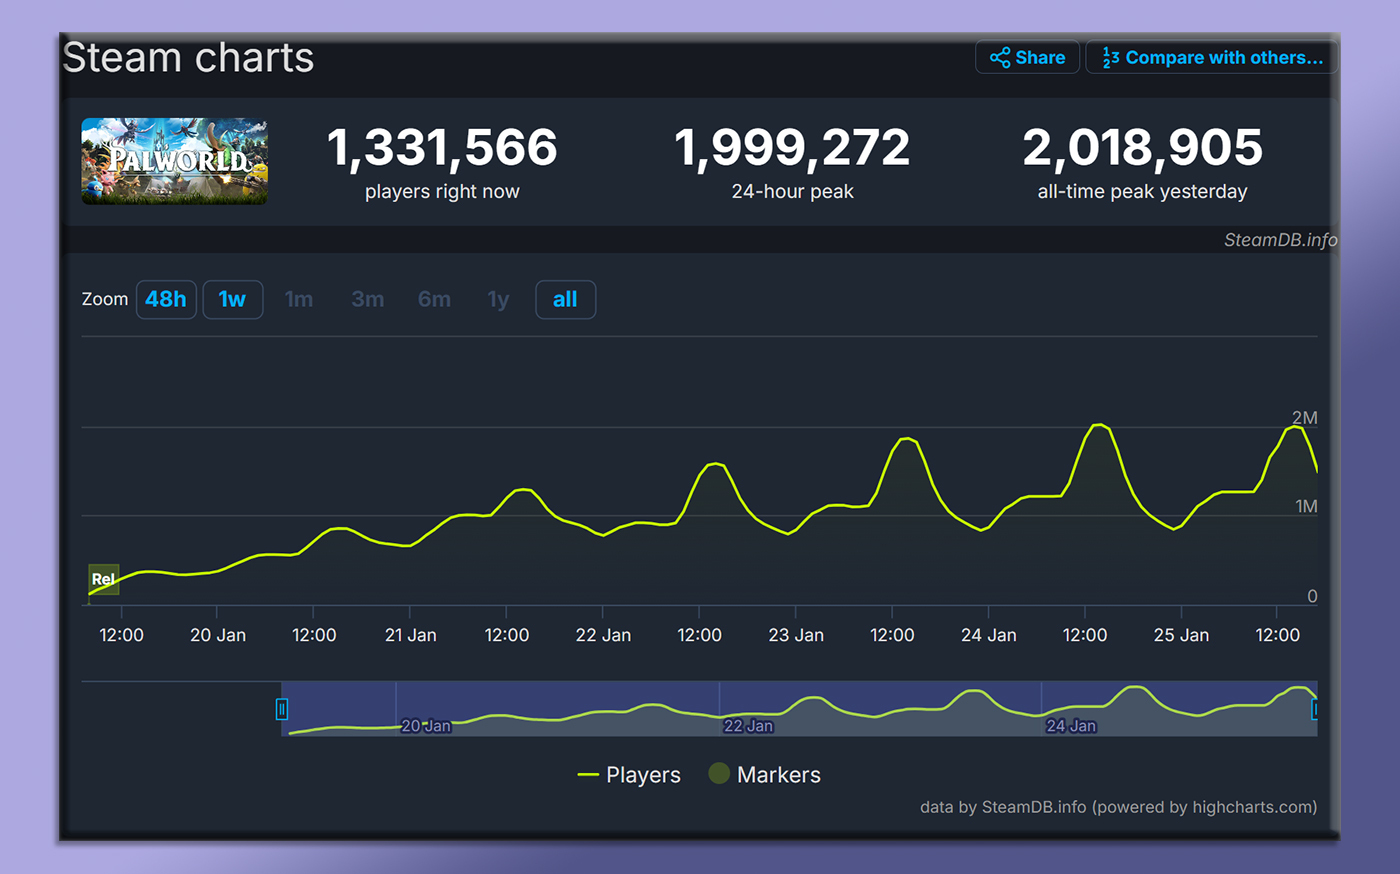Click the green Markers legend circle
This screenshot has height=874, width=1400.
(x=718, y=774)
